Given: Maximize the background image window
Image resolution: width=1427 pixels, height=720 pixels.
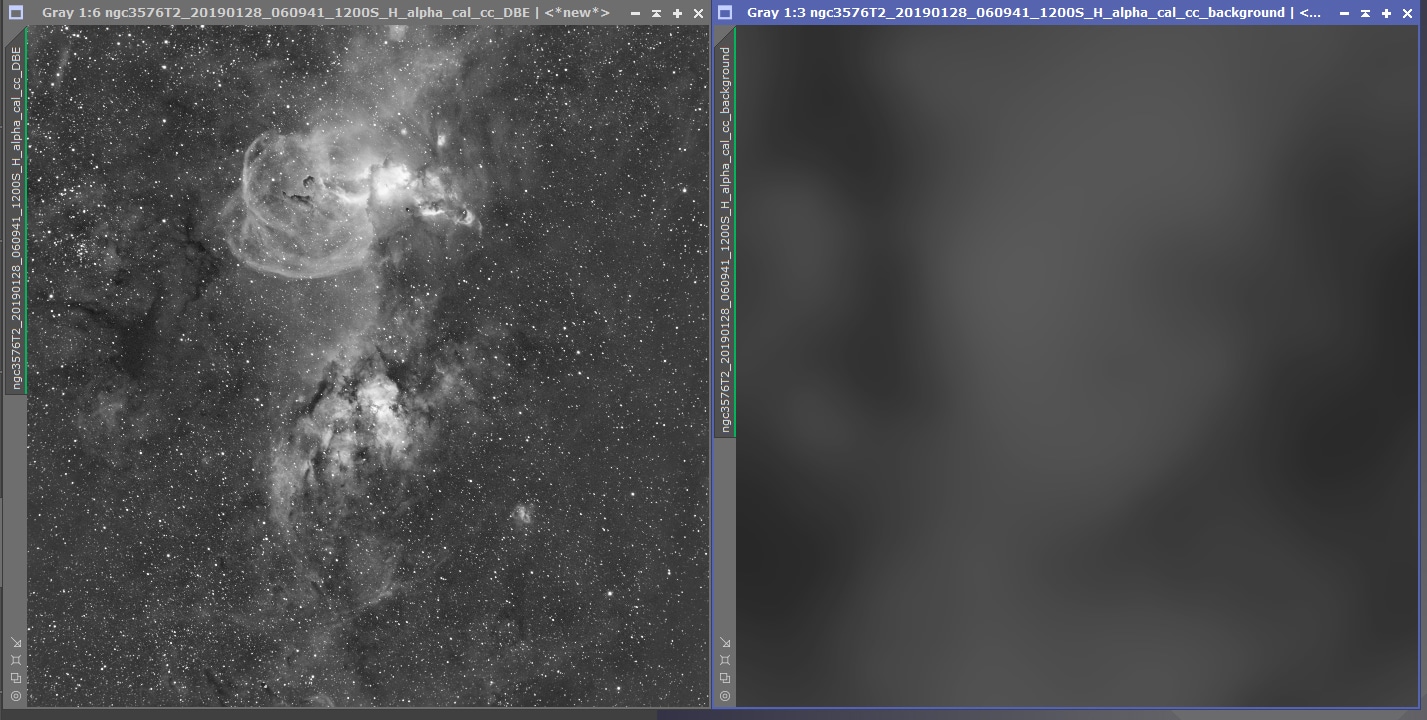Looking at the screenshot, I should click(1386, 13).
